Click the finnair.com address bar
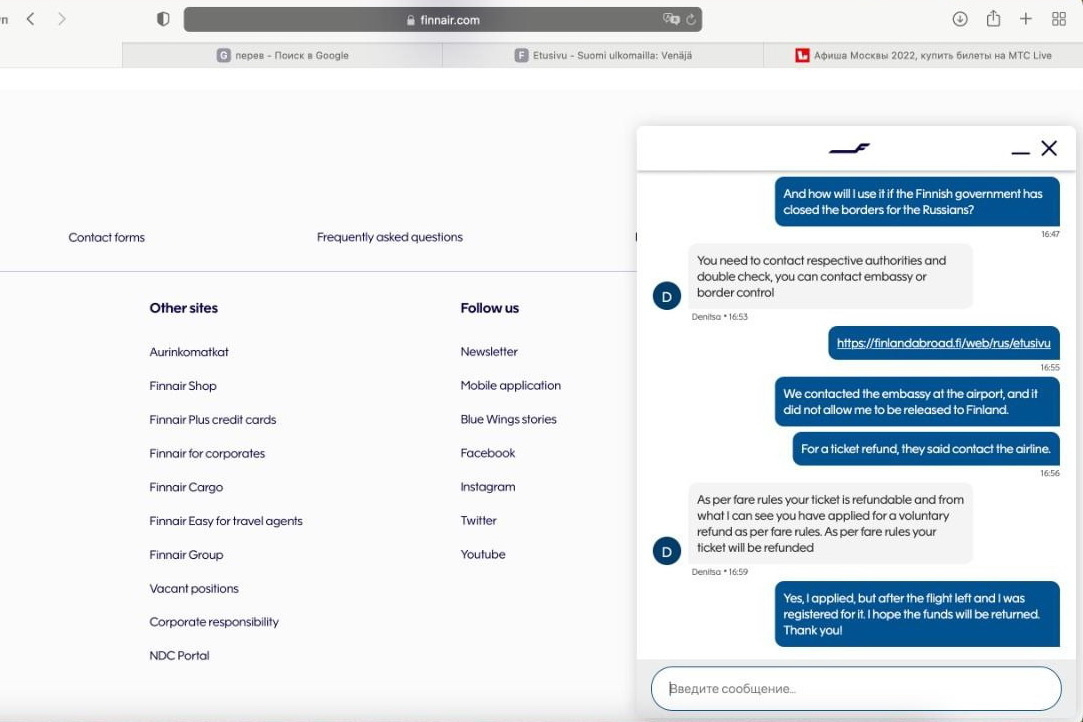Image resolution: width=1083 pixels, height=722 pixels. 443,19
